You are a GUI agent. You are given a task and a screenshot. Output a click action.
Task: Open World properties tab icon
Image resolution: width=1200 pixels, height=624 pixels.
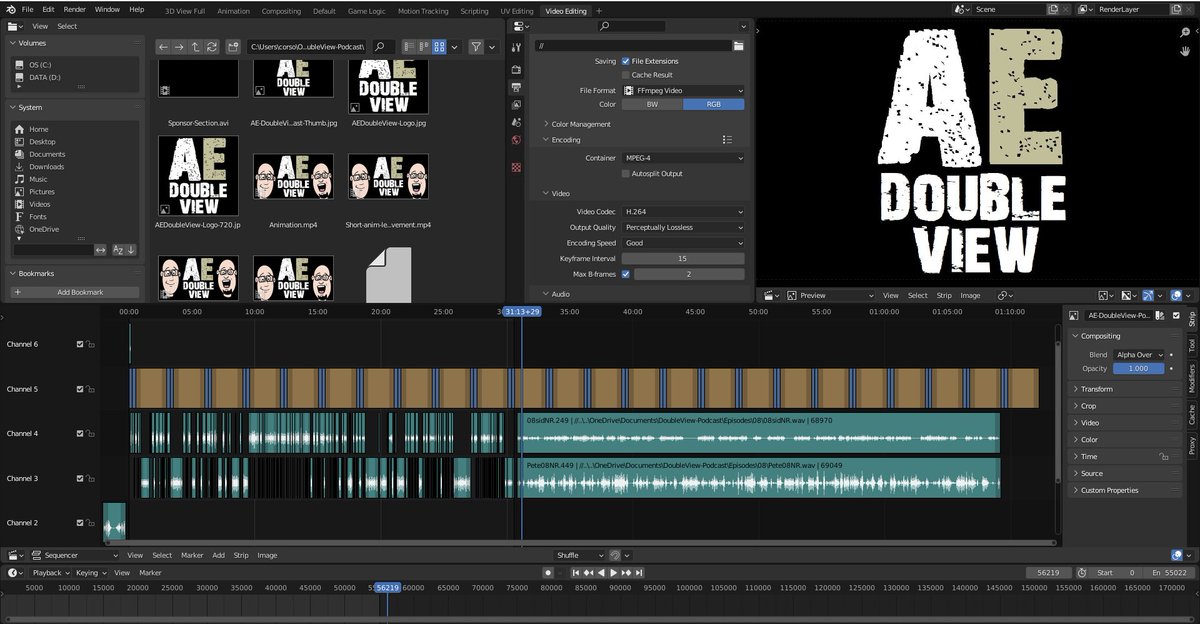pyautogui.click(x=516, y=140)
